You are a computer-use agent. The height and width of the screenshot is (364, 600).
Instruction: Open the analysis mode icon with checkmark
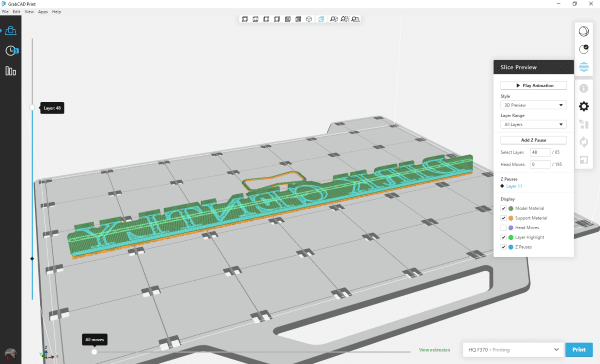point(584,49)
